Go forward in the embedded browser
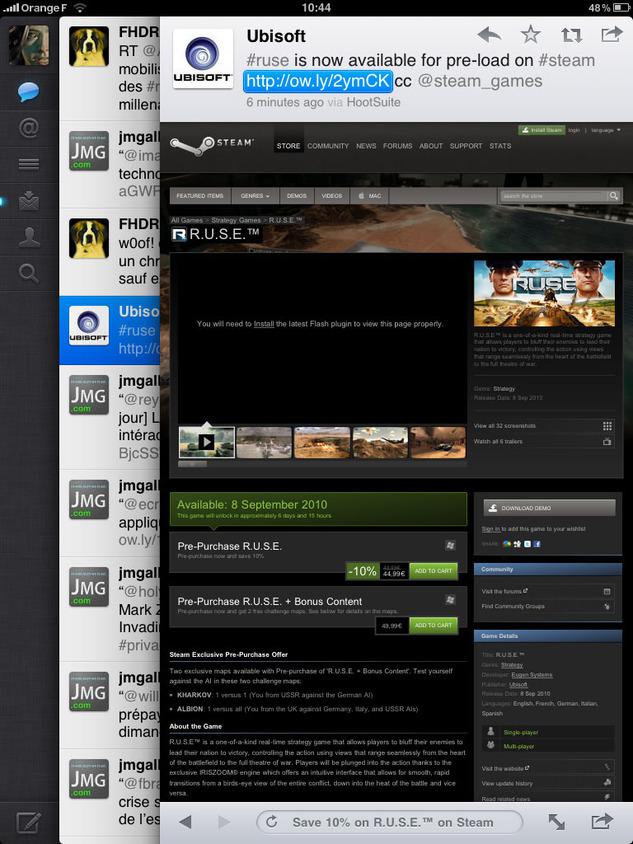 [224, 822]
